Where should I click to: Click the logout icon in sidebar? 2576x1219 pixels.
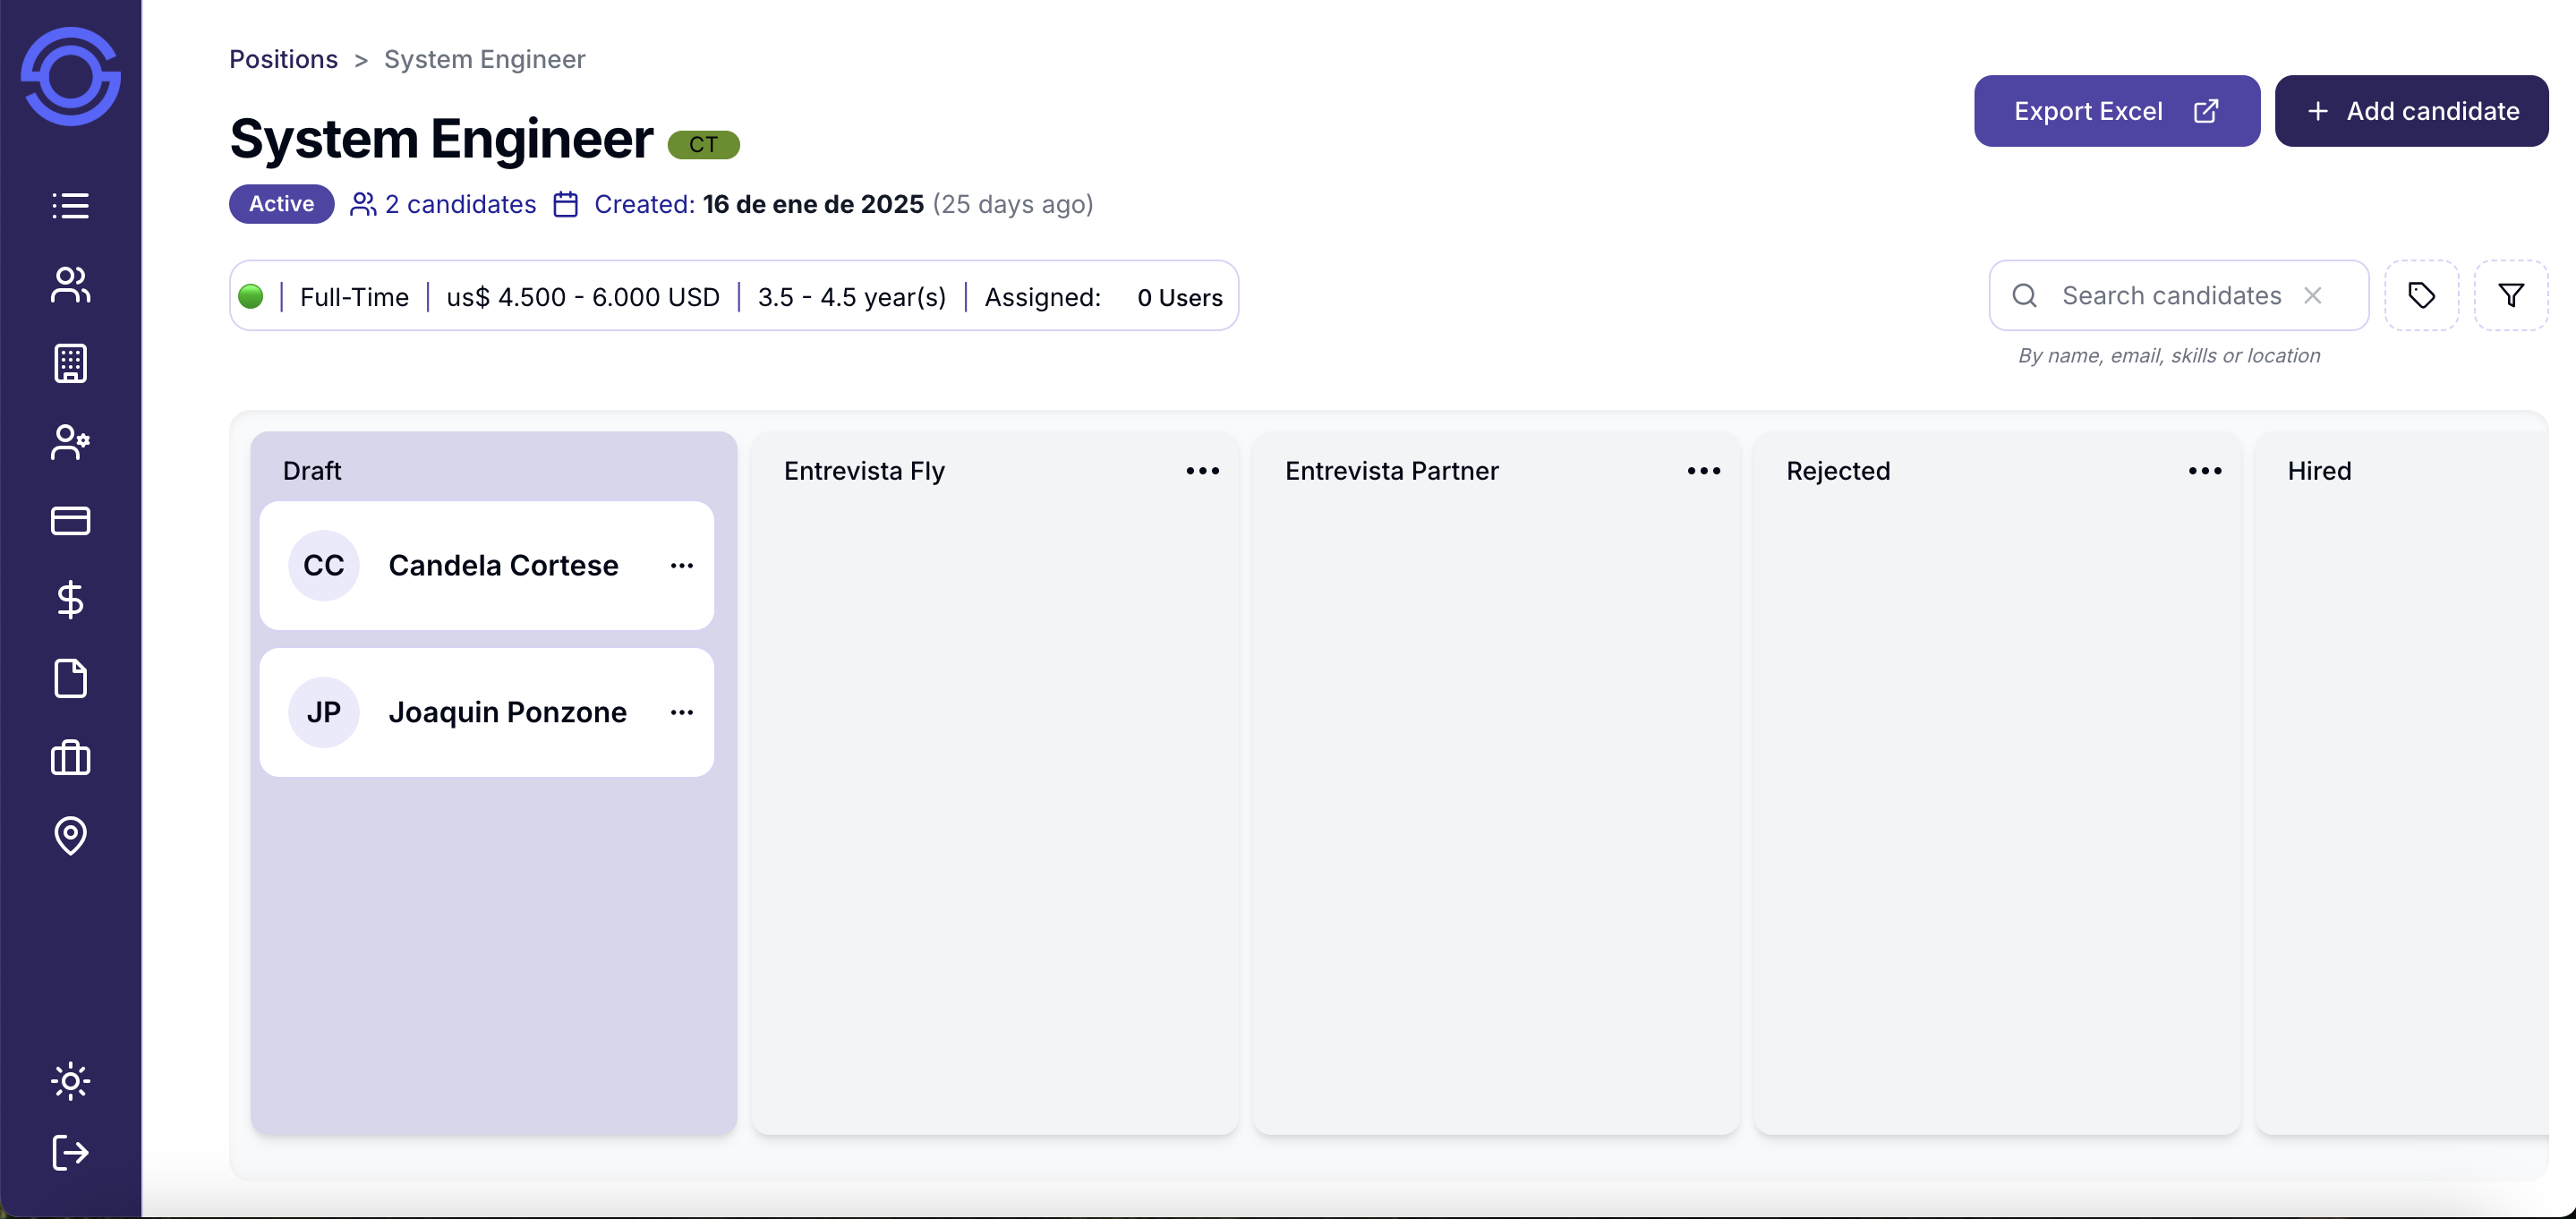[x=70, y=1152]
